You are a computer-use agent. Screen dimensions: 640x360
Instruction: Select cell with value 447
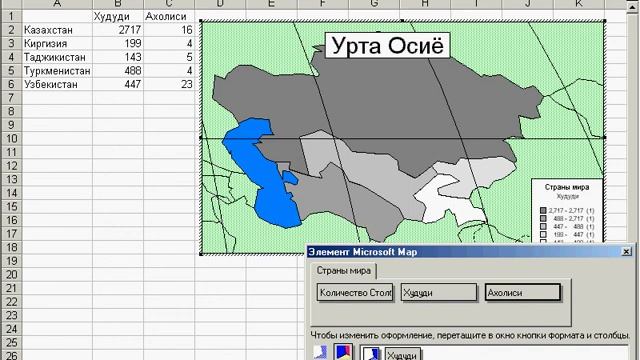[x=118, y=84]
